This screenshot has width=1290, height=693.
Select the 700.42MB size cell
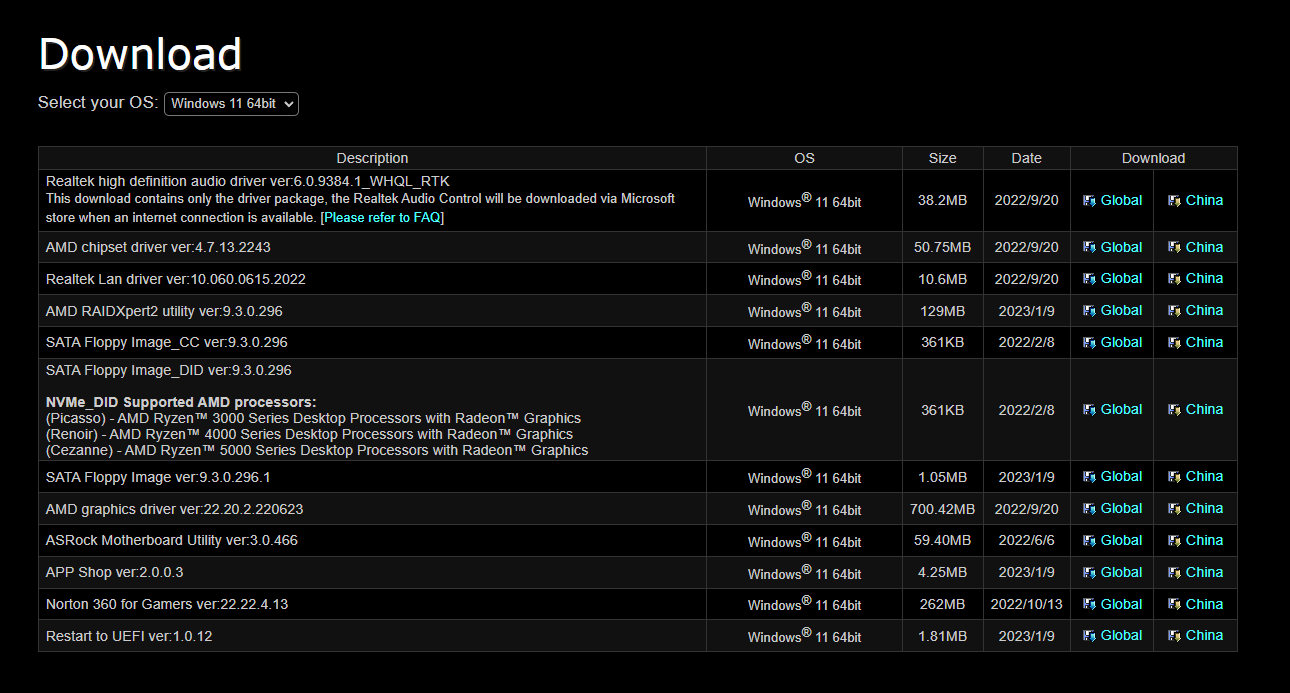pos(942,509)
